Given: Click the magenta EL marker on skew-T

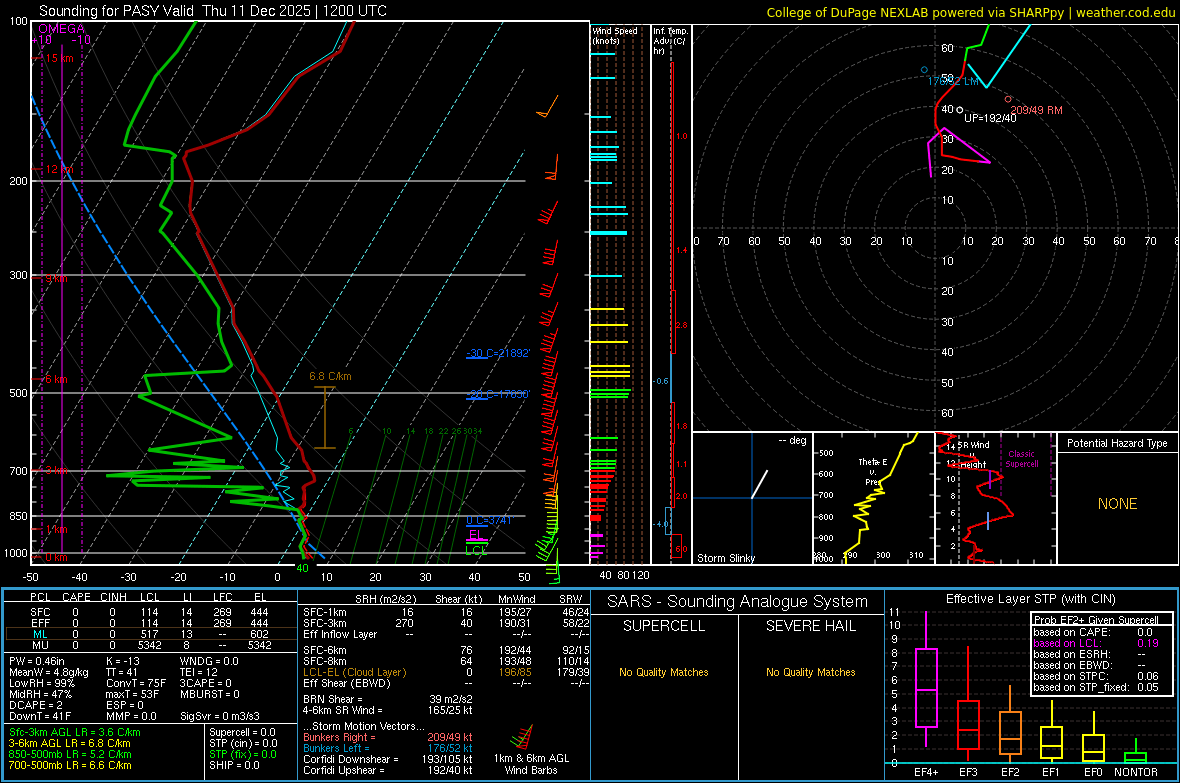Looking at the screenshot, I should tap(475, 535).
